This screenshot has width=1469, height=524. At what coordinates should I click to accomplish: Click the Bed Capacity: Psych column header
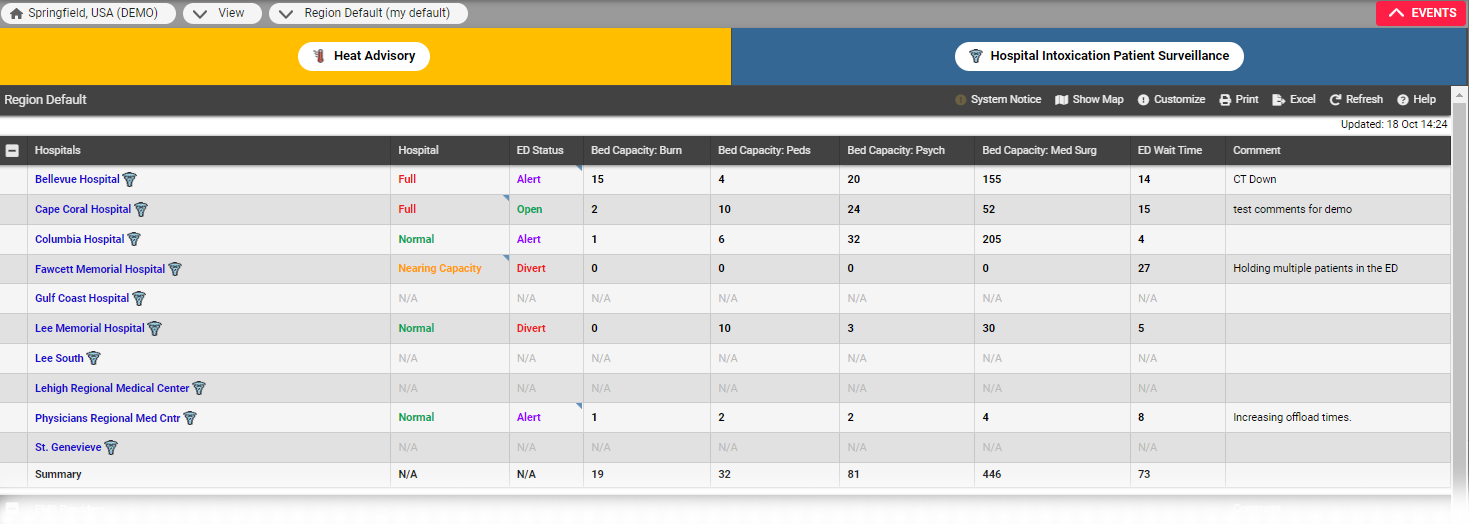[x=896, y=151]
